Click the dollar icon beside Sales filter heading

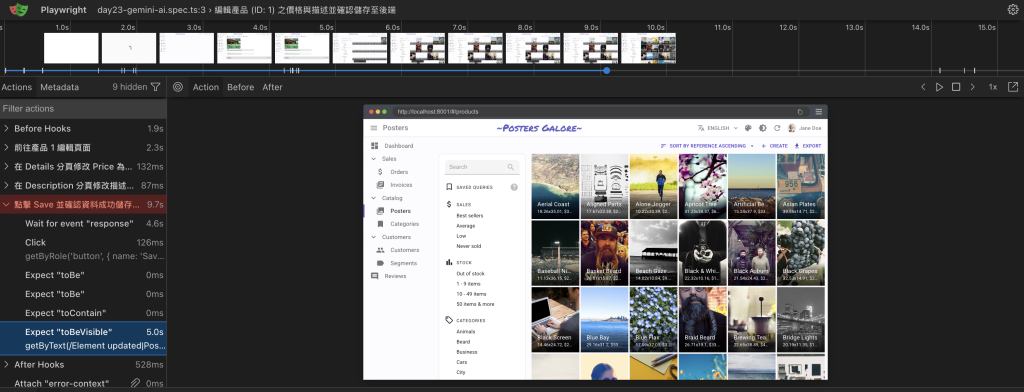click(x=449, y=204)
